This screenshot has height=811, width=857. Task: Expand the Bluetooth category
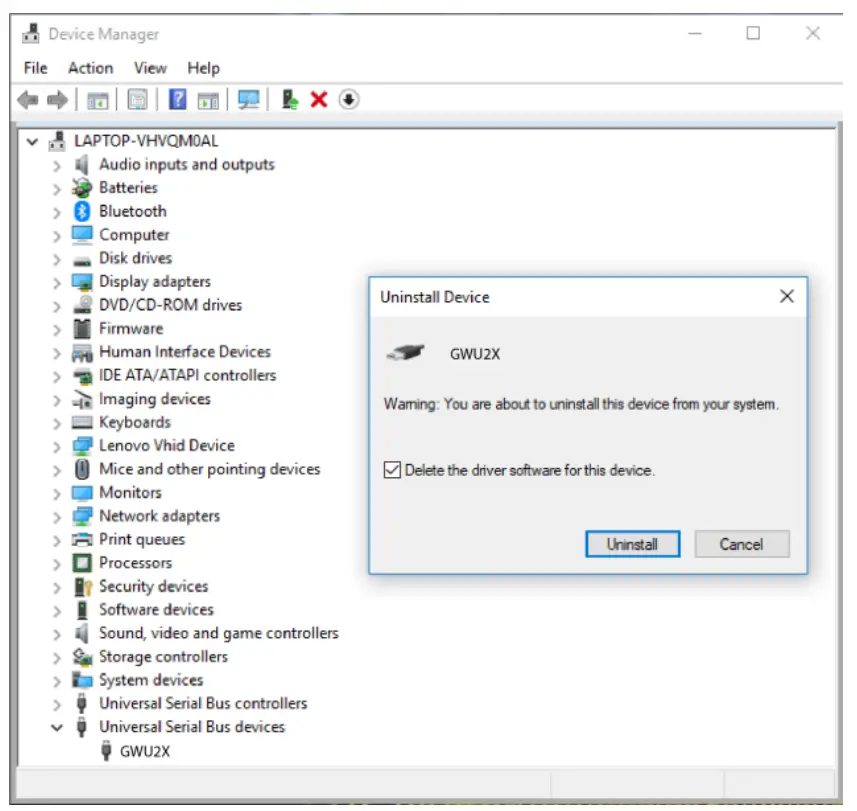coord(57,211)
